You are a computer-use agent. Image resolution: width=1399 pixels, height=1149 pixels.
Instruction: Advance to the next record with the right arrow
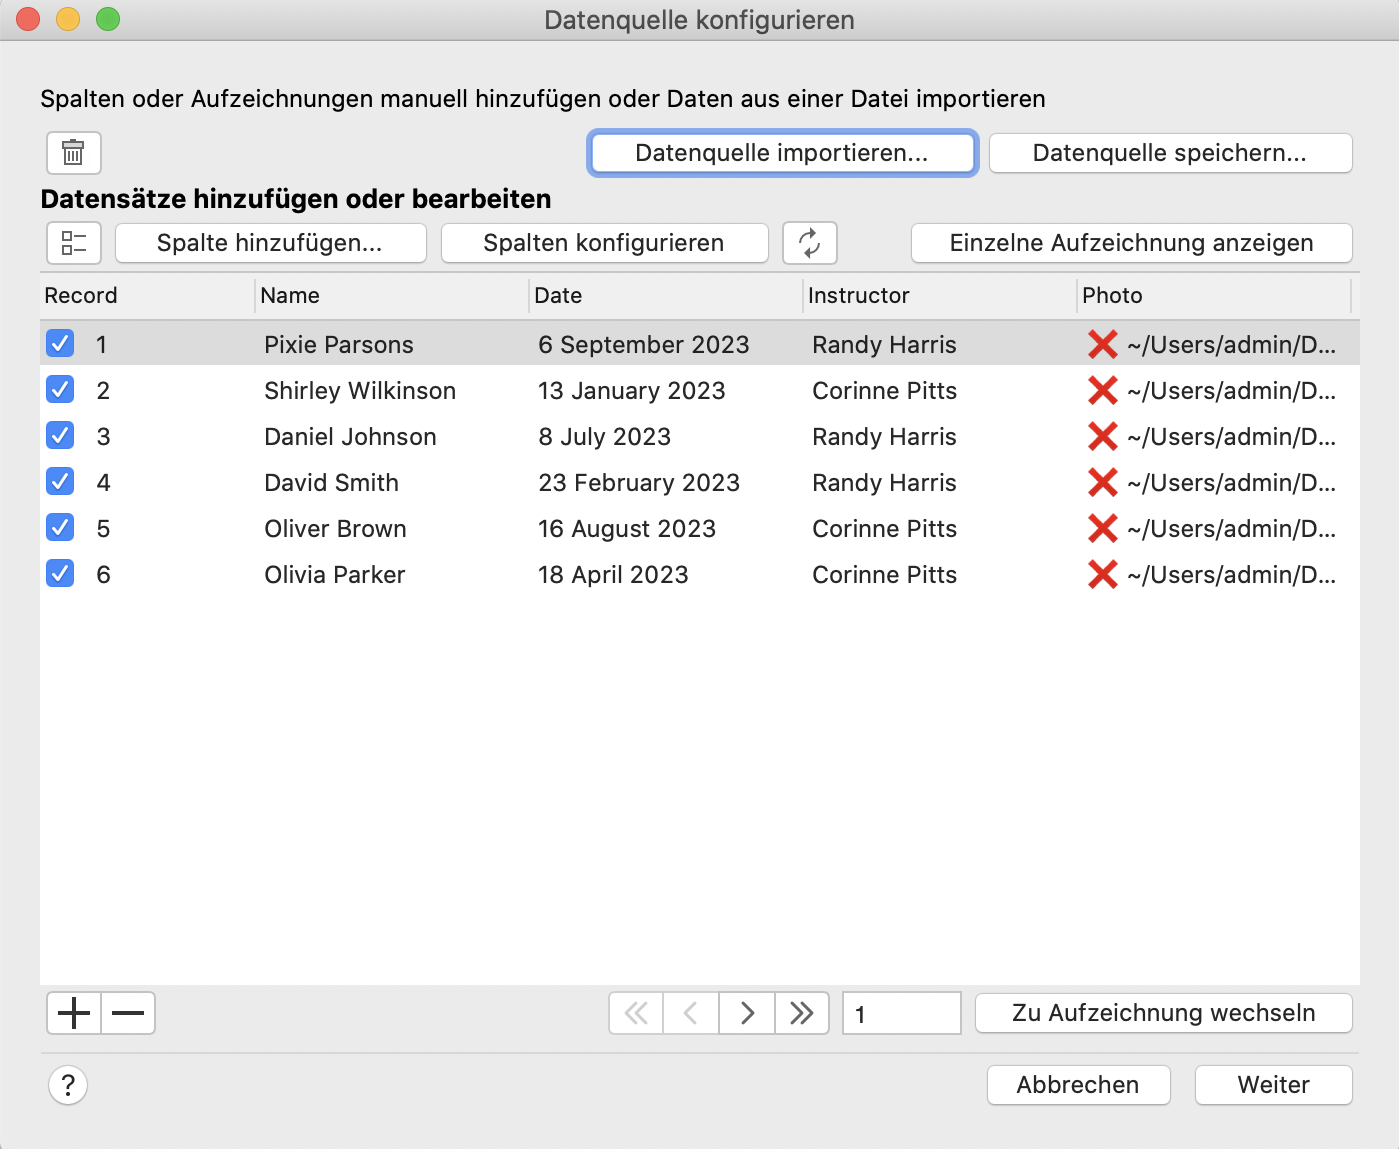[x=746, y=1013]
